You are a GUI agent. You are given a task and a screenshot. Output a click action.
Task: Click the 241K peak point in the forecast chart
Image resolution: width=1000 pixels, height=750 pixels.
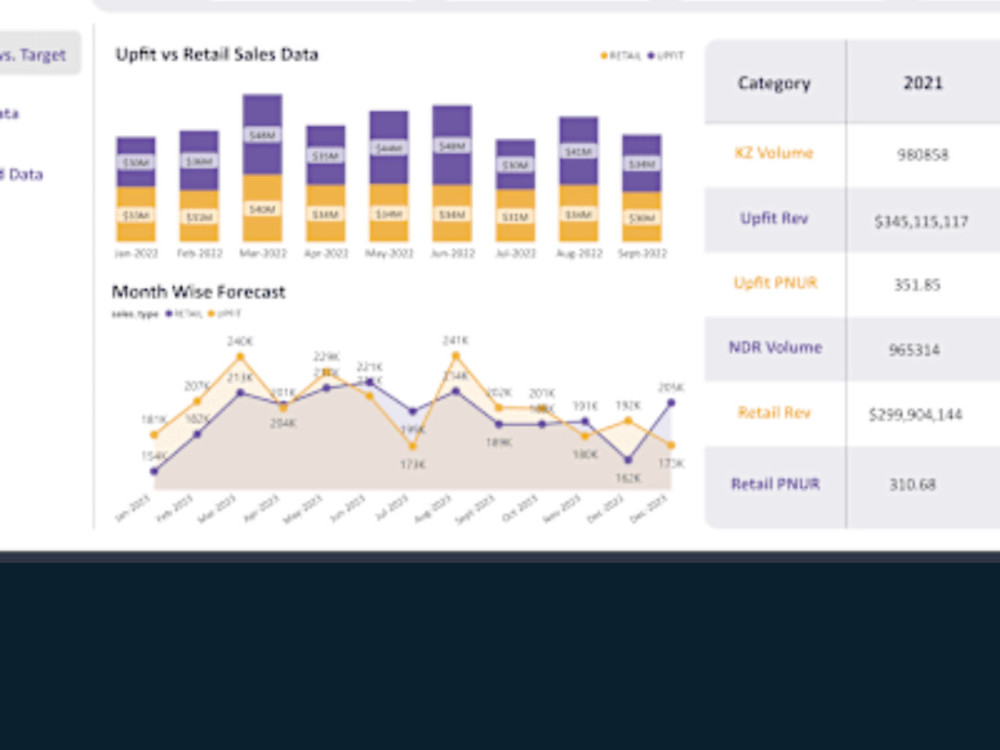click(455, 355)
